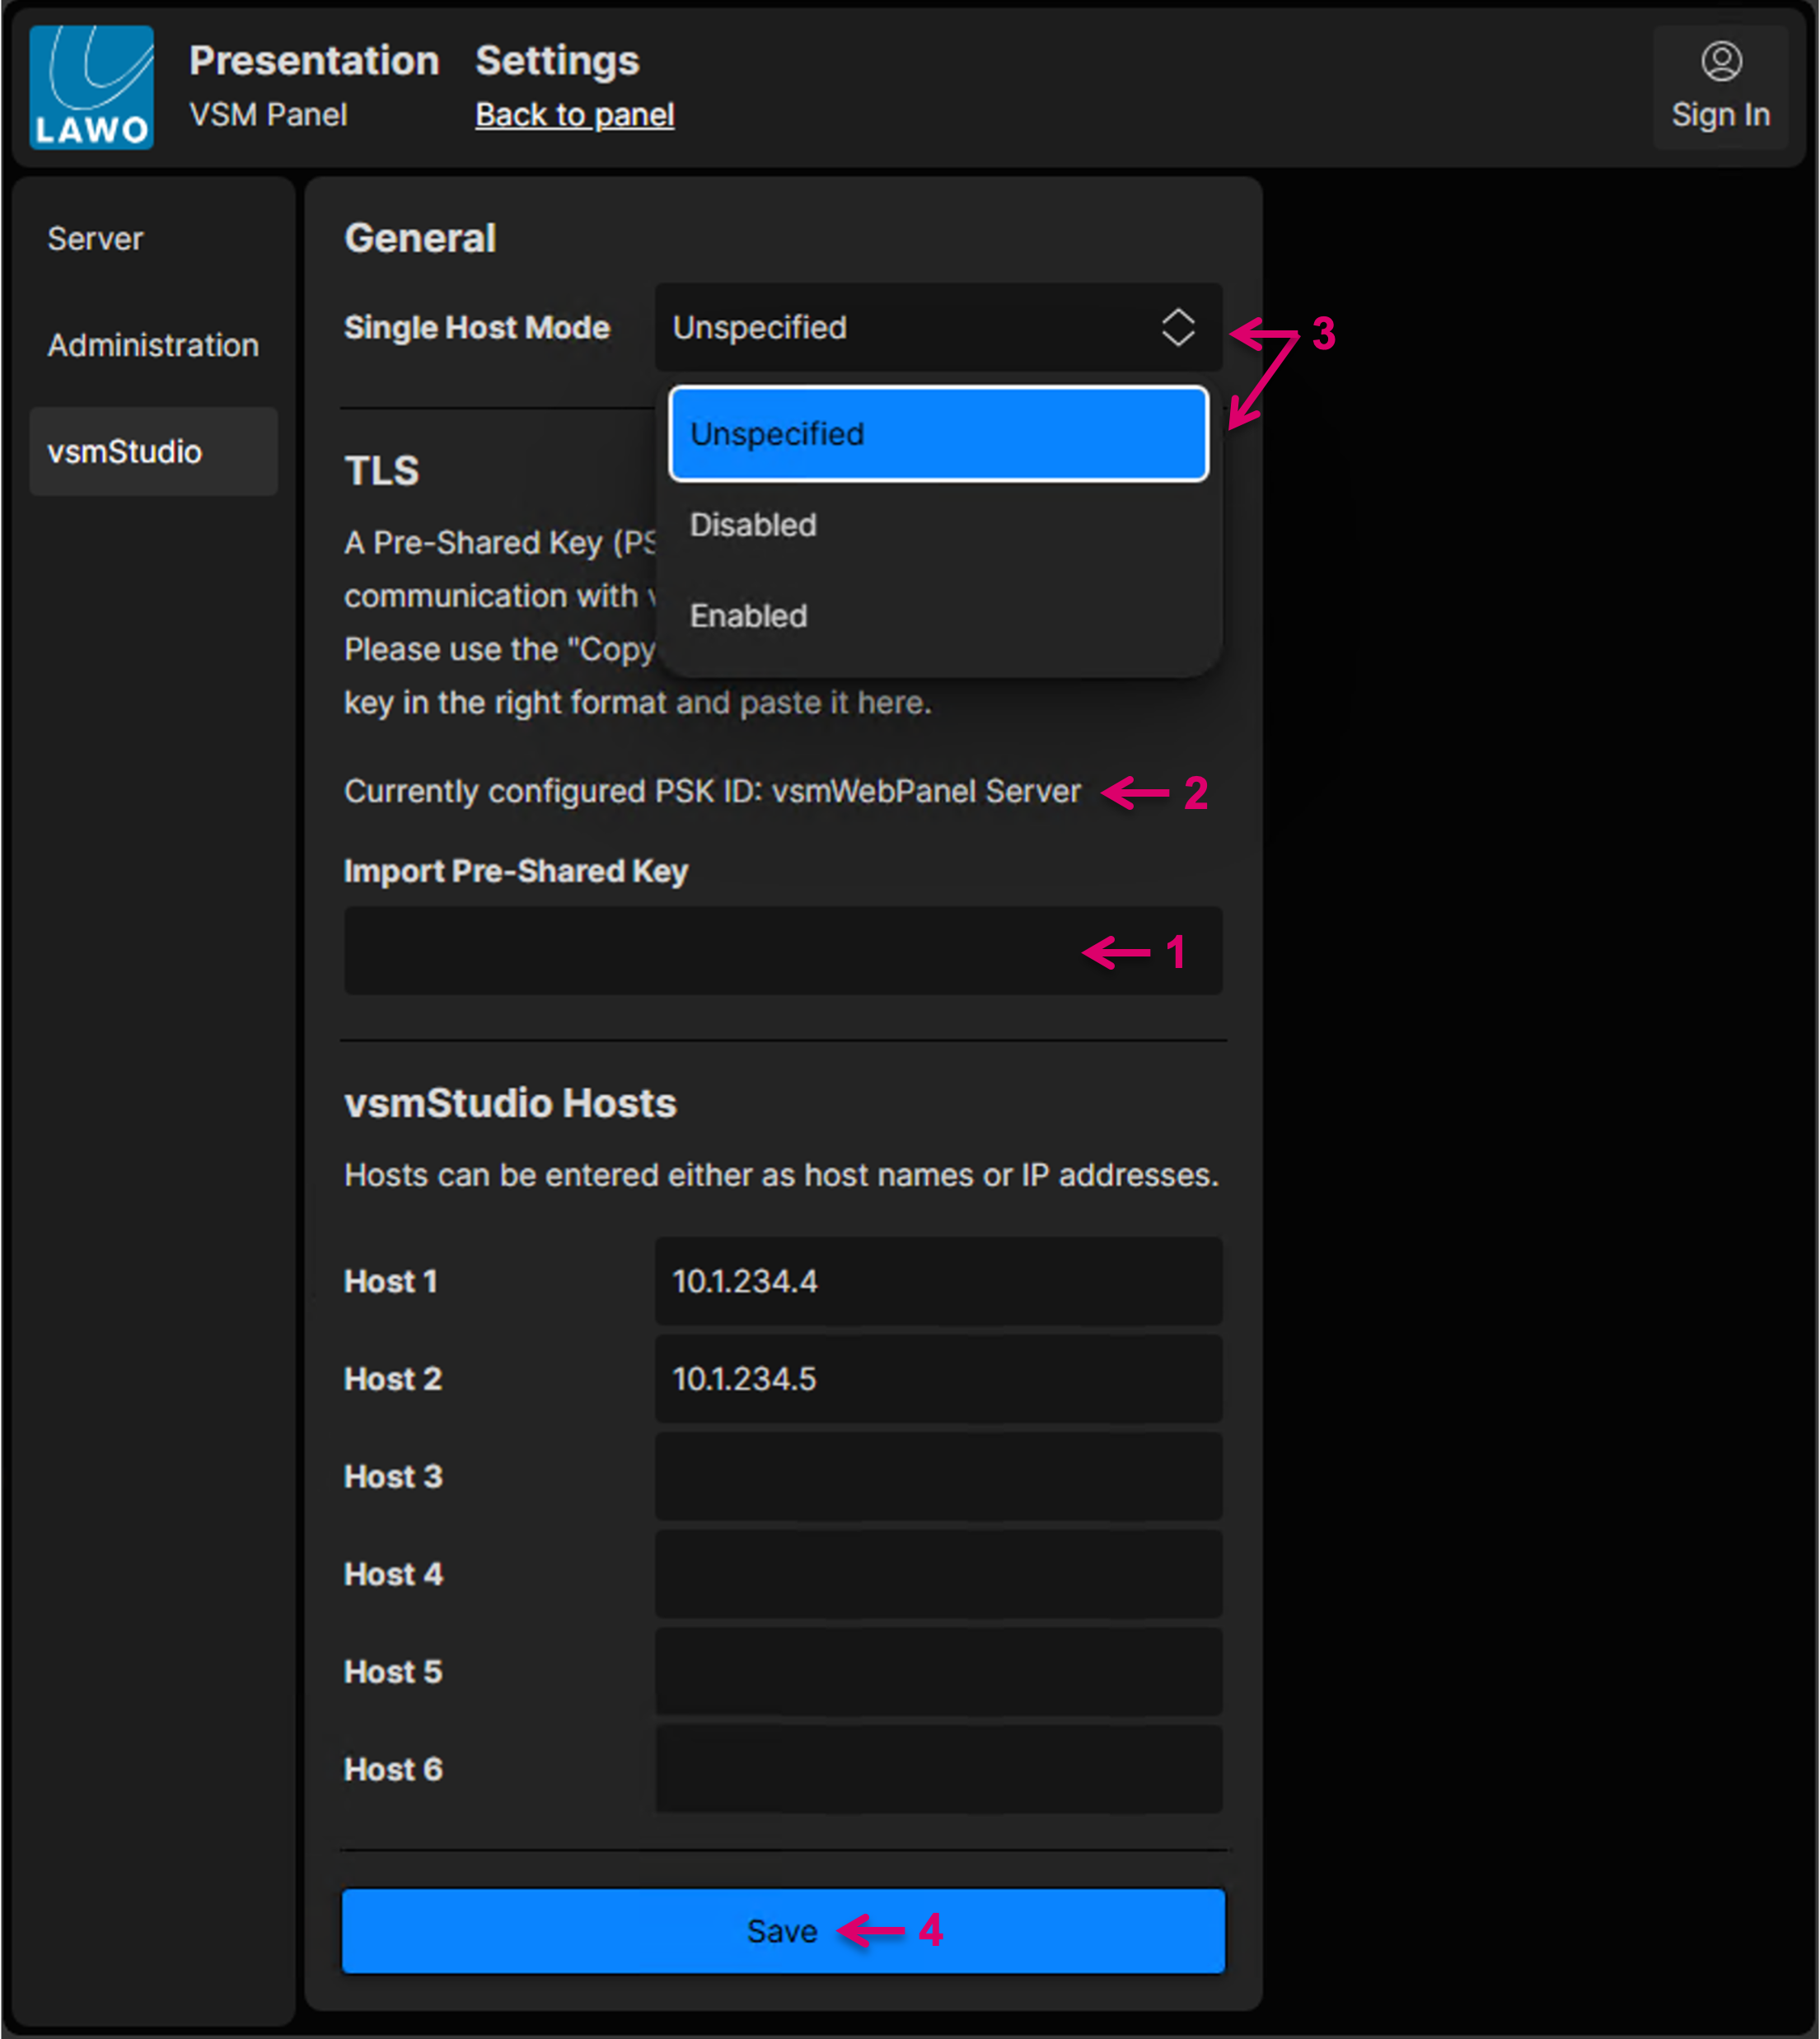Click the Host 2 address field
This screenshot has width=1820, height=2039.
pyautogui.click(x=937, y=1378)
